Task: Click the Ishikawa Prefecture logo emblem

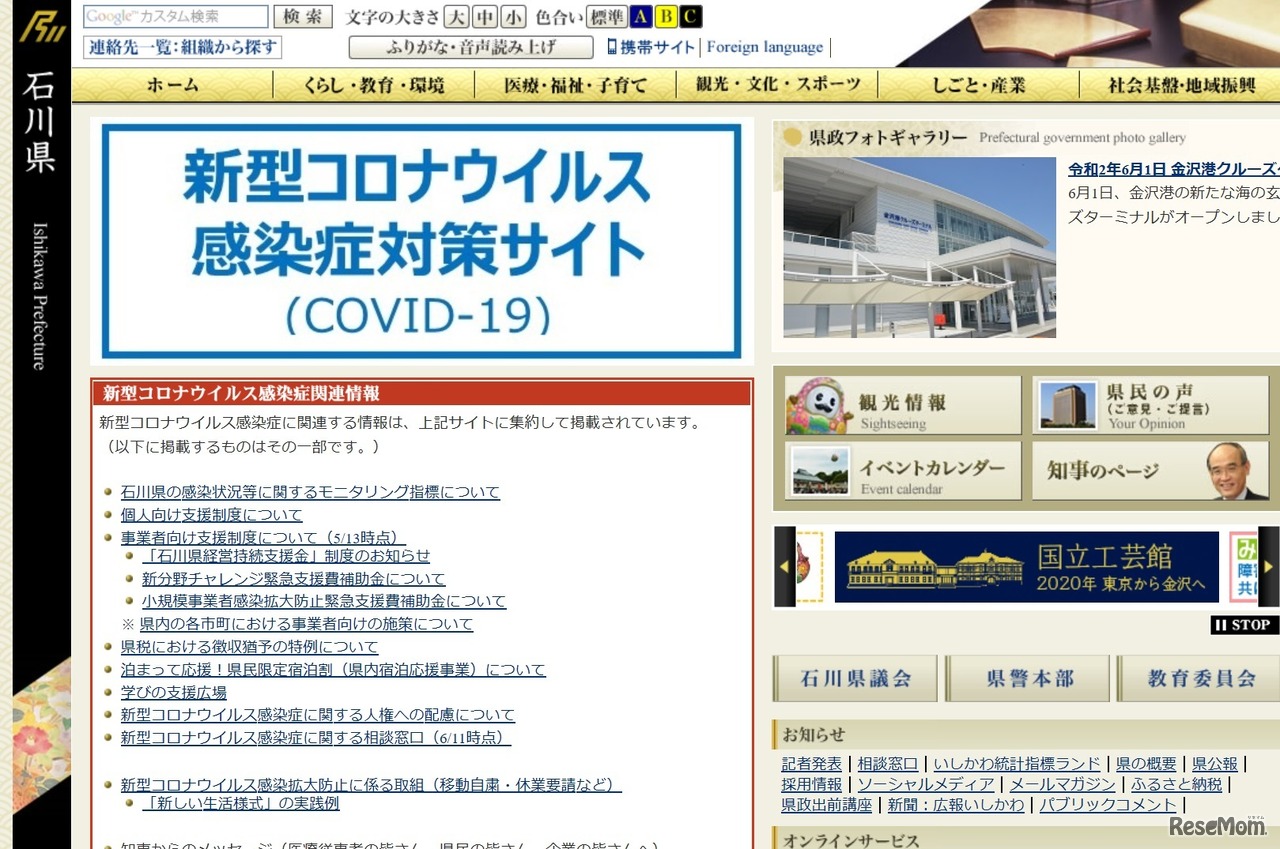Action: 42,27
